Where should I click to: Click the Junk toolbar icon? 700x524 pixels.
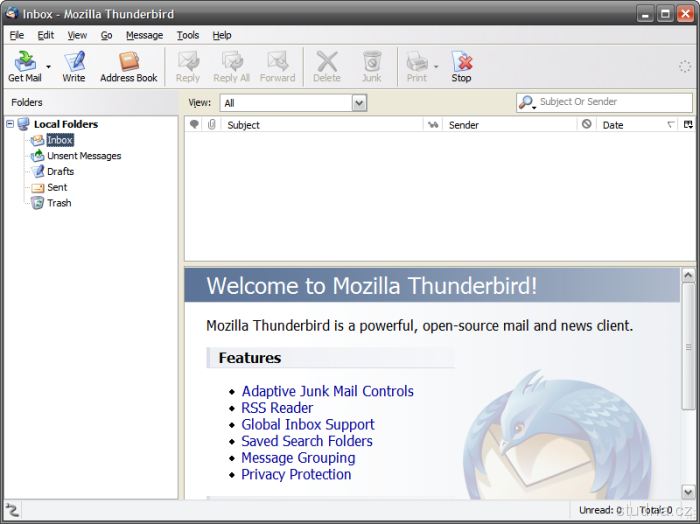pyautogui.click(x=372, y=66)
